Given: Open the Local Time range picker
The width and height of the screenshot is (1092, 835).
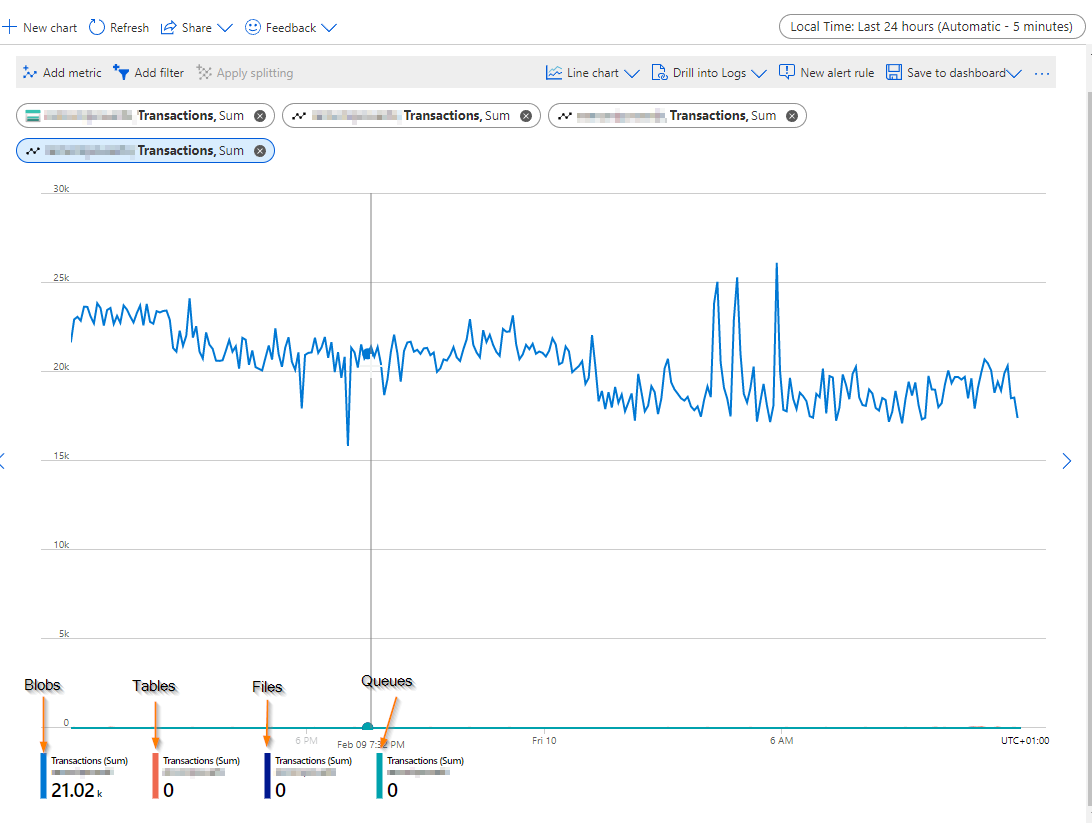Looking at the screenshot, I should click(932, 27).
